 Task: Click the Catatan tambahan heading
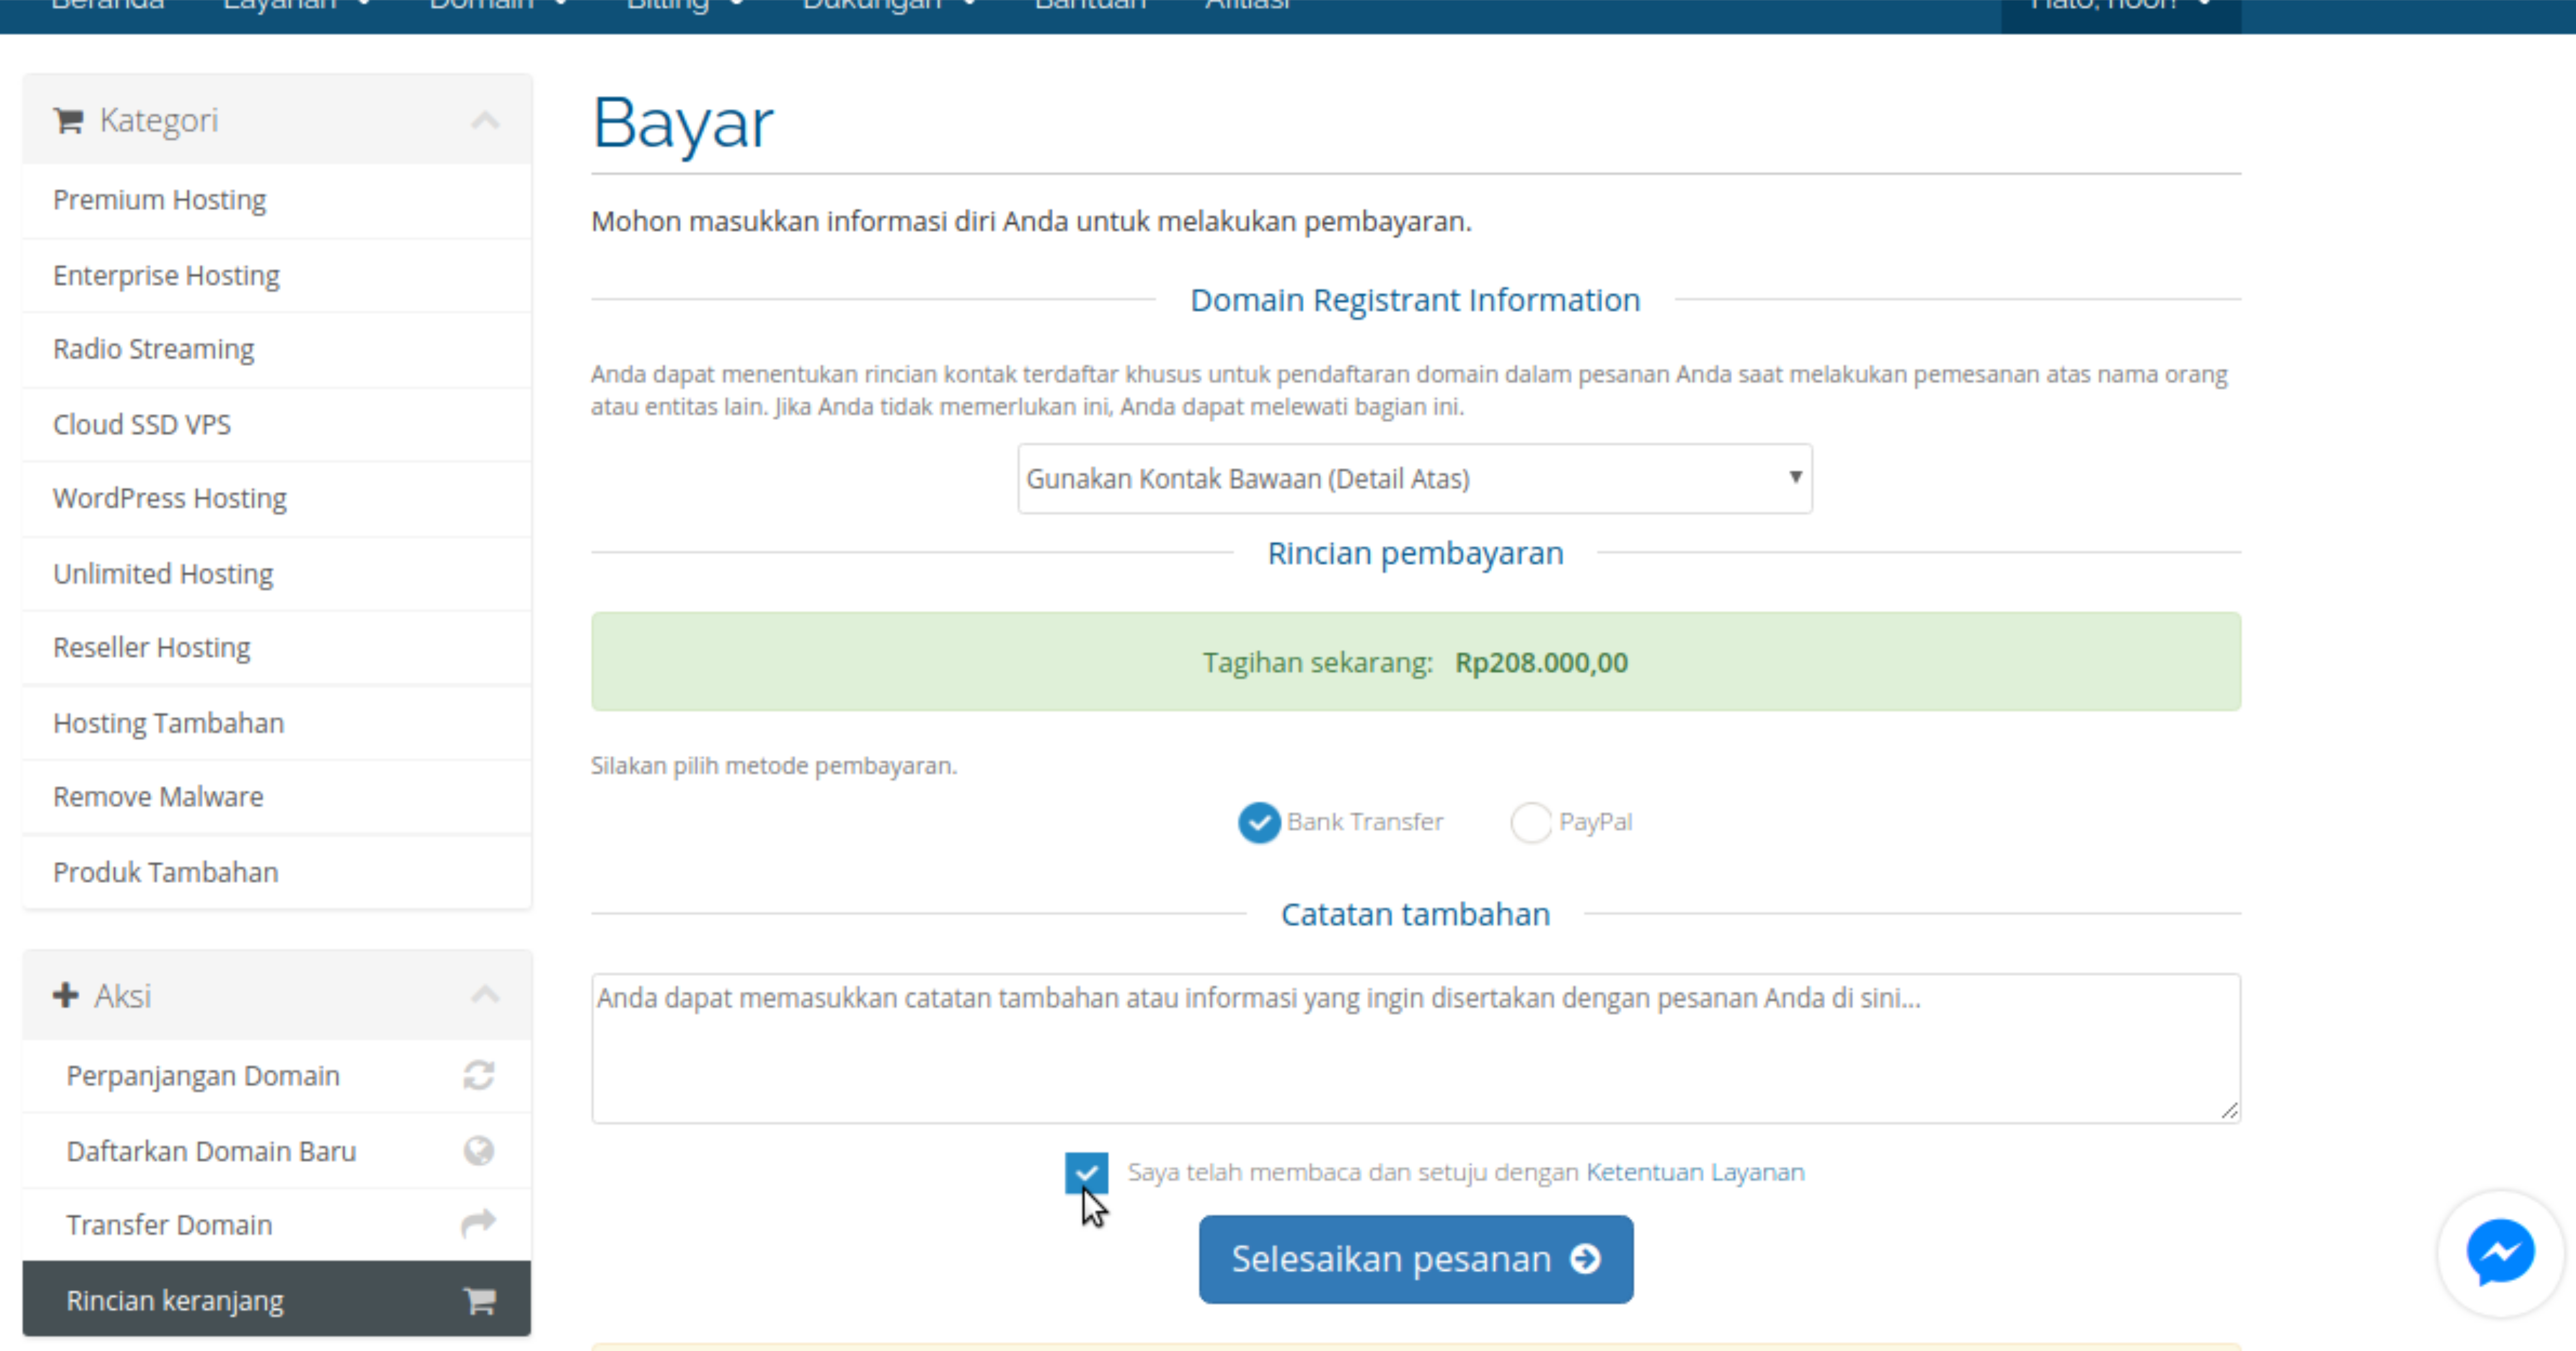pyautogui.click(x=1415, y=914)
